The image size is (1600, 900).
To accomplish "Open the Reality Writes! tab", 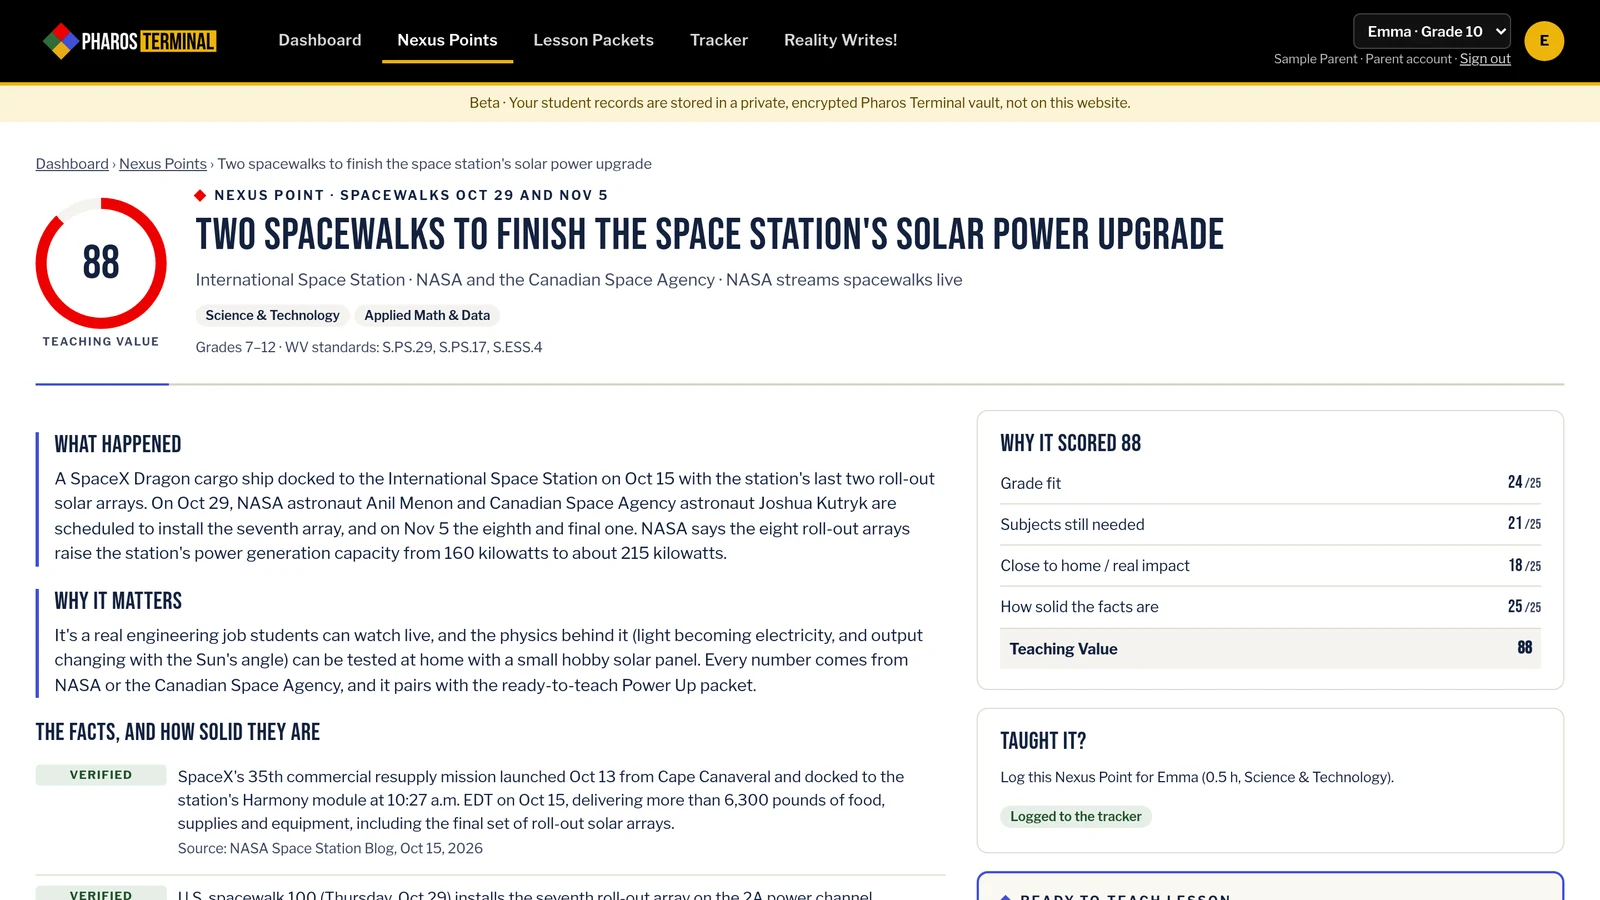I will (x=840, y=40).
